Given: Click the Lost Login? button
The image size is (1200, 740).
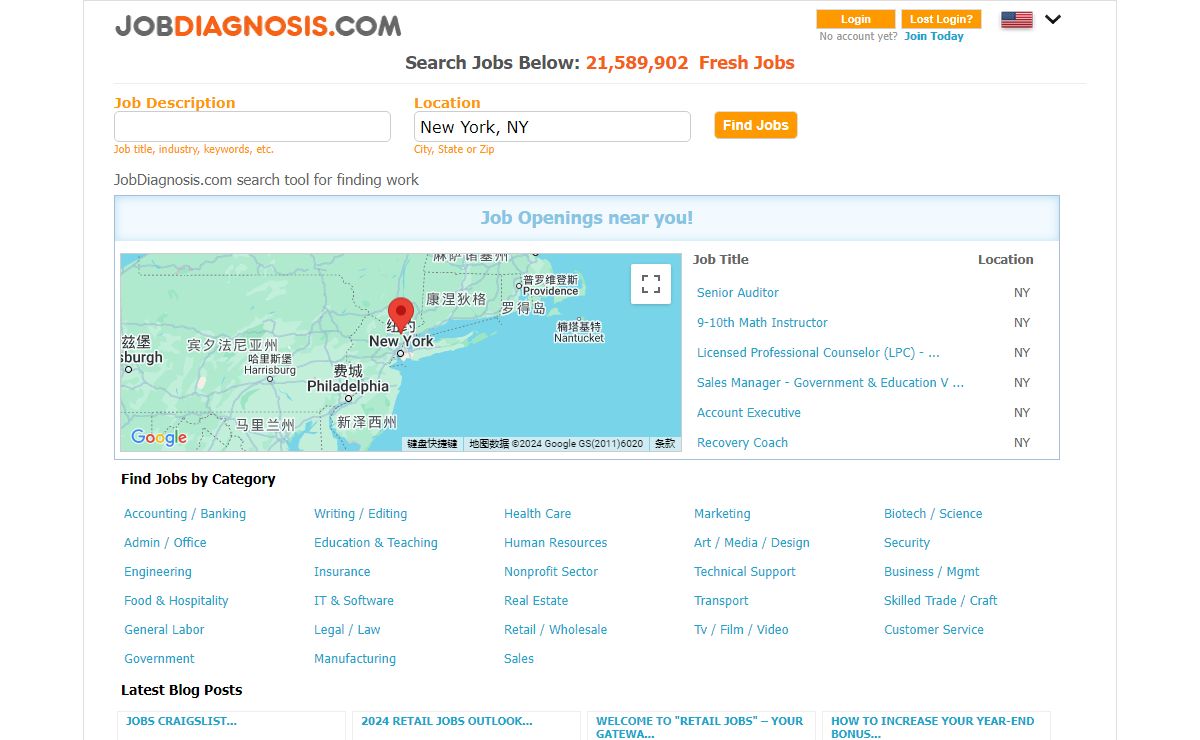Looking at the screenshot, I should click(x=941, y=19).
